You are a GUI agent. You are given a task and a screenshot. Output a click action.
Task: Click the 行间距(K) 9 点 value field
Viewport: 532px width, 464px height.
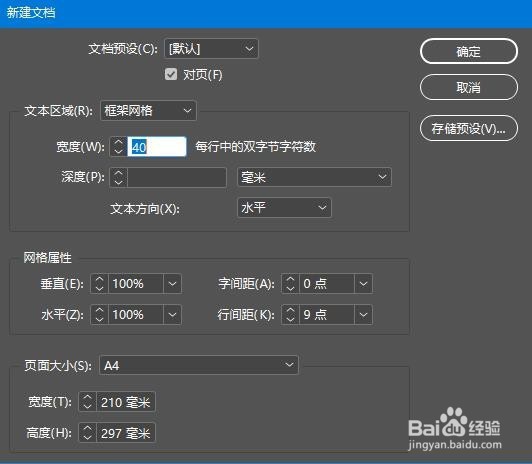(x=327, y=315)
